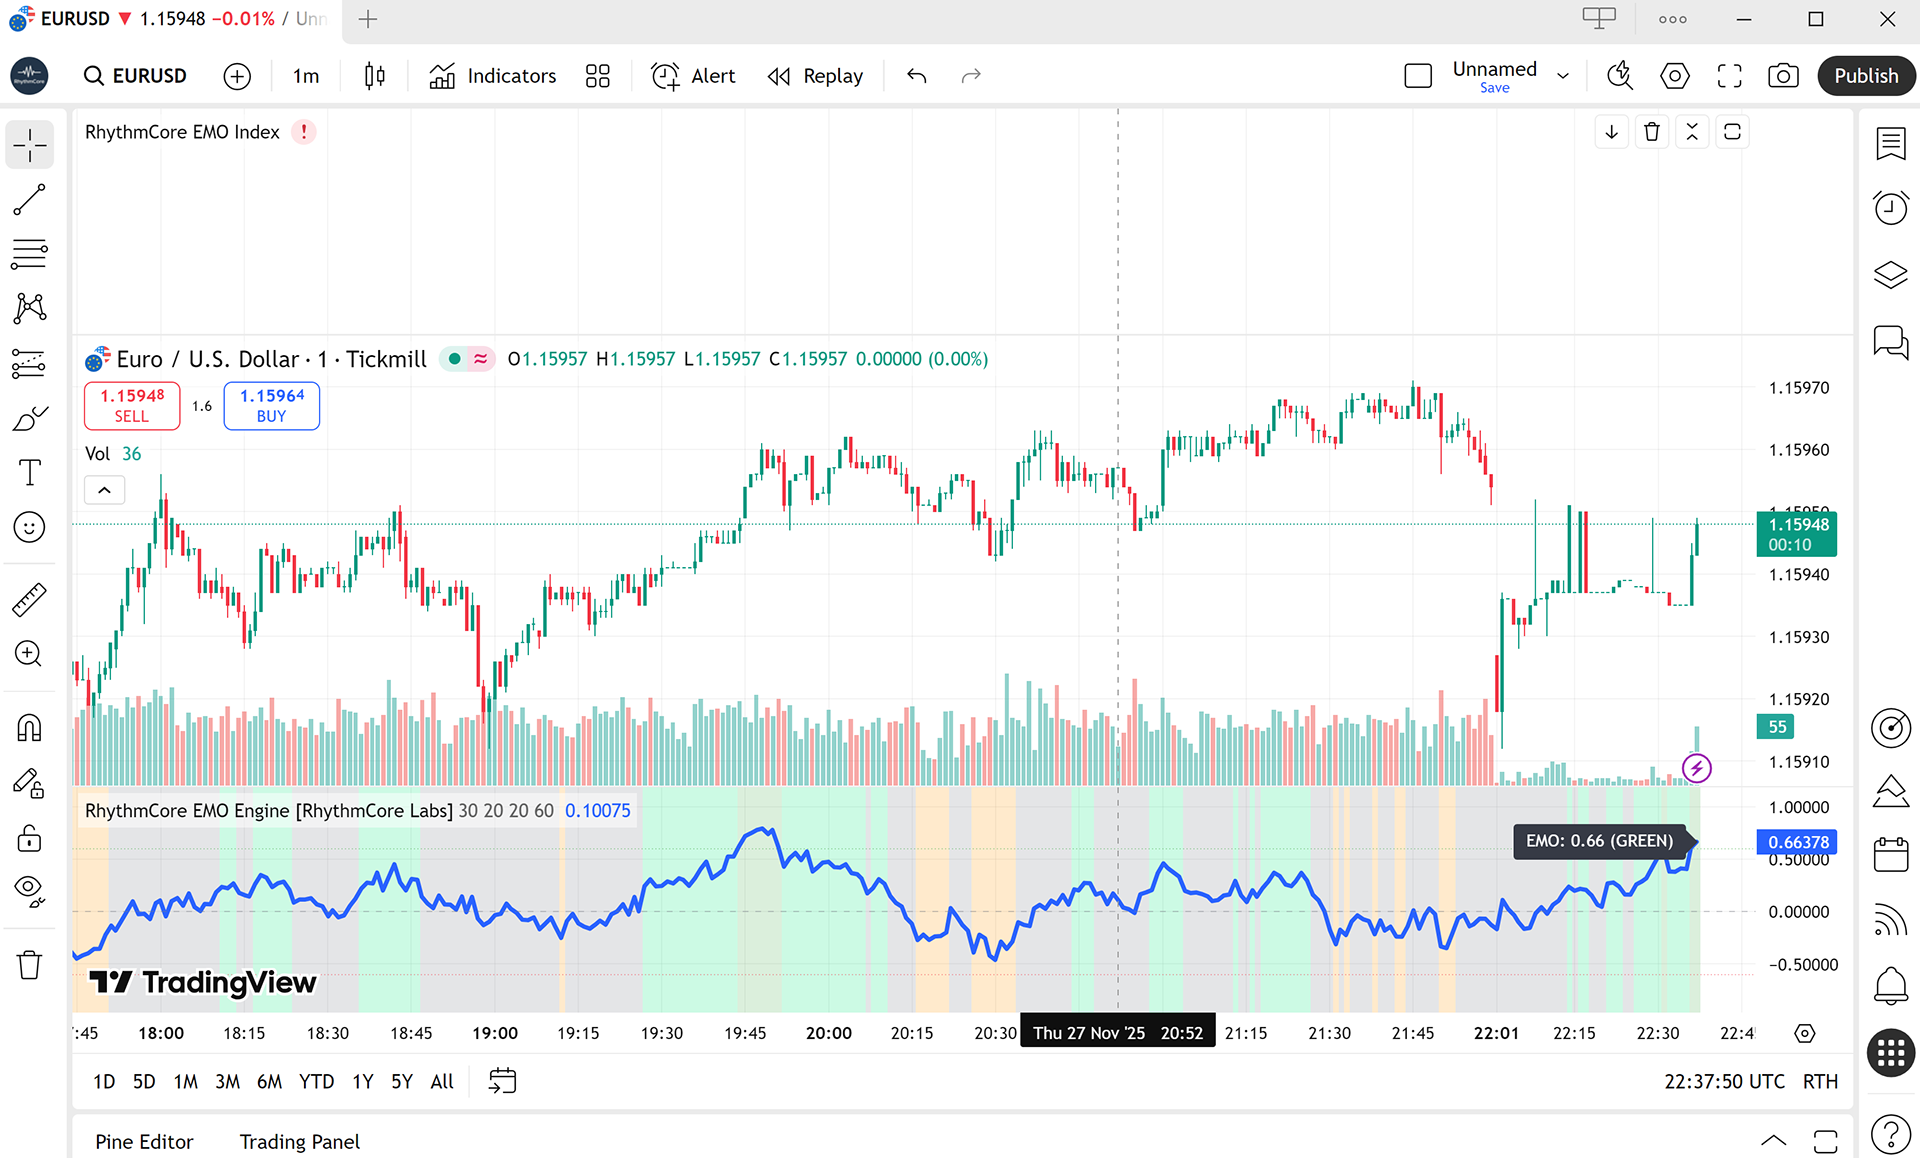Select the 1D time range
The width and height of the screenshot is (1920, 1158).
[104, 1081]
